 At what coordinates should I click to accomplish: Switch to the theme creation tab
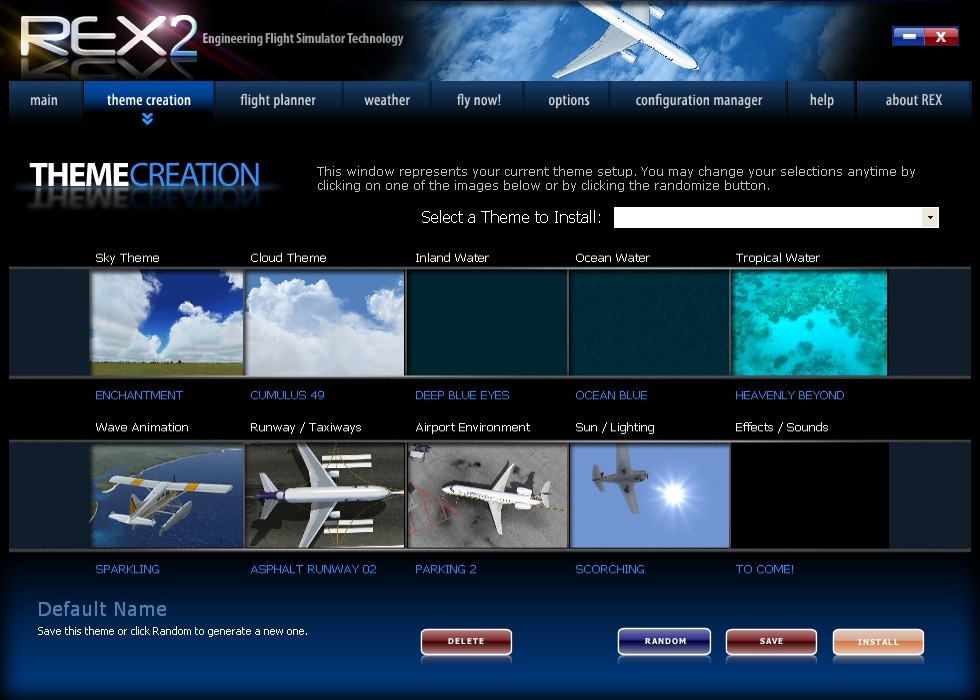click(148, 100)
